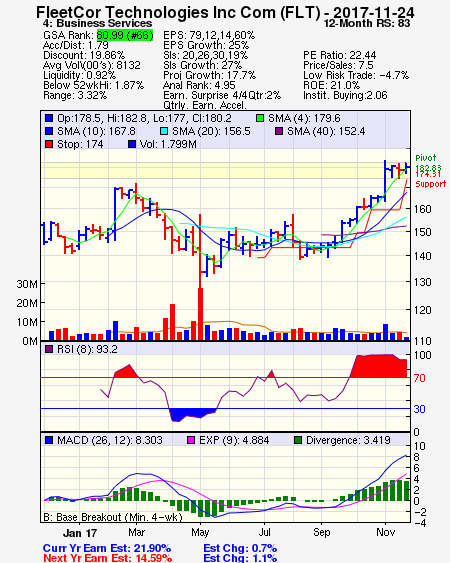Image resolution: width=450 pixels, height=563 pixels.
Task: Click 'Curr Yr Earn Est: 21.90%' text
Action: 107,548
